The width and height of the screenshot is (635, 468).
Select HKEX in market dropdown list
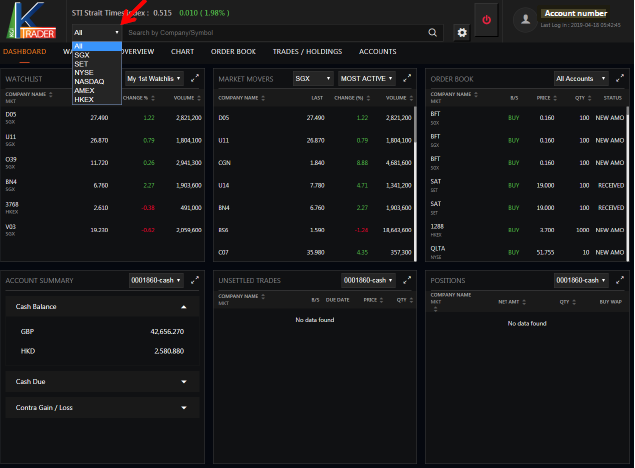[x=97, y=99]
